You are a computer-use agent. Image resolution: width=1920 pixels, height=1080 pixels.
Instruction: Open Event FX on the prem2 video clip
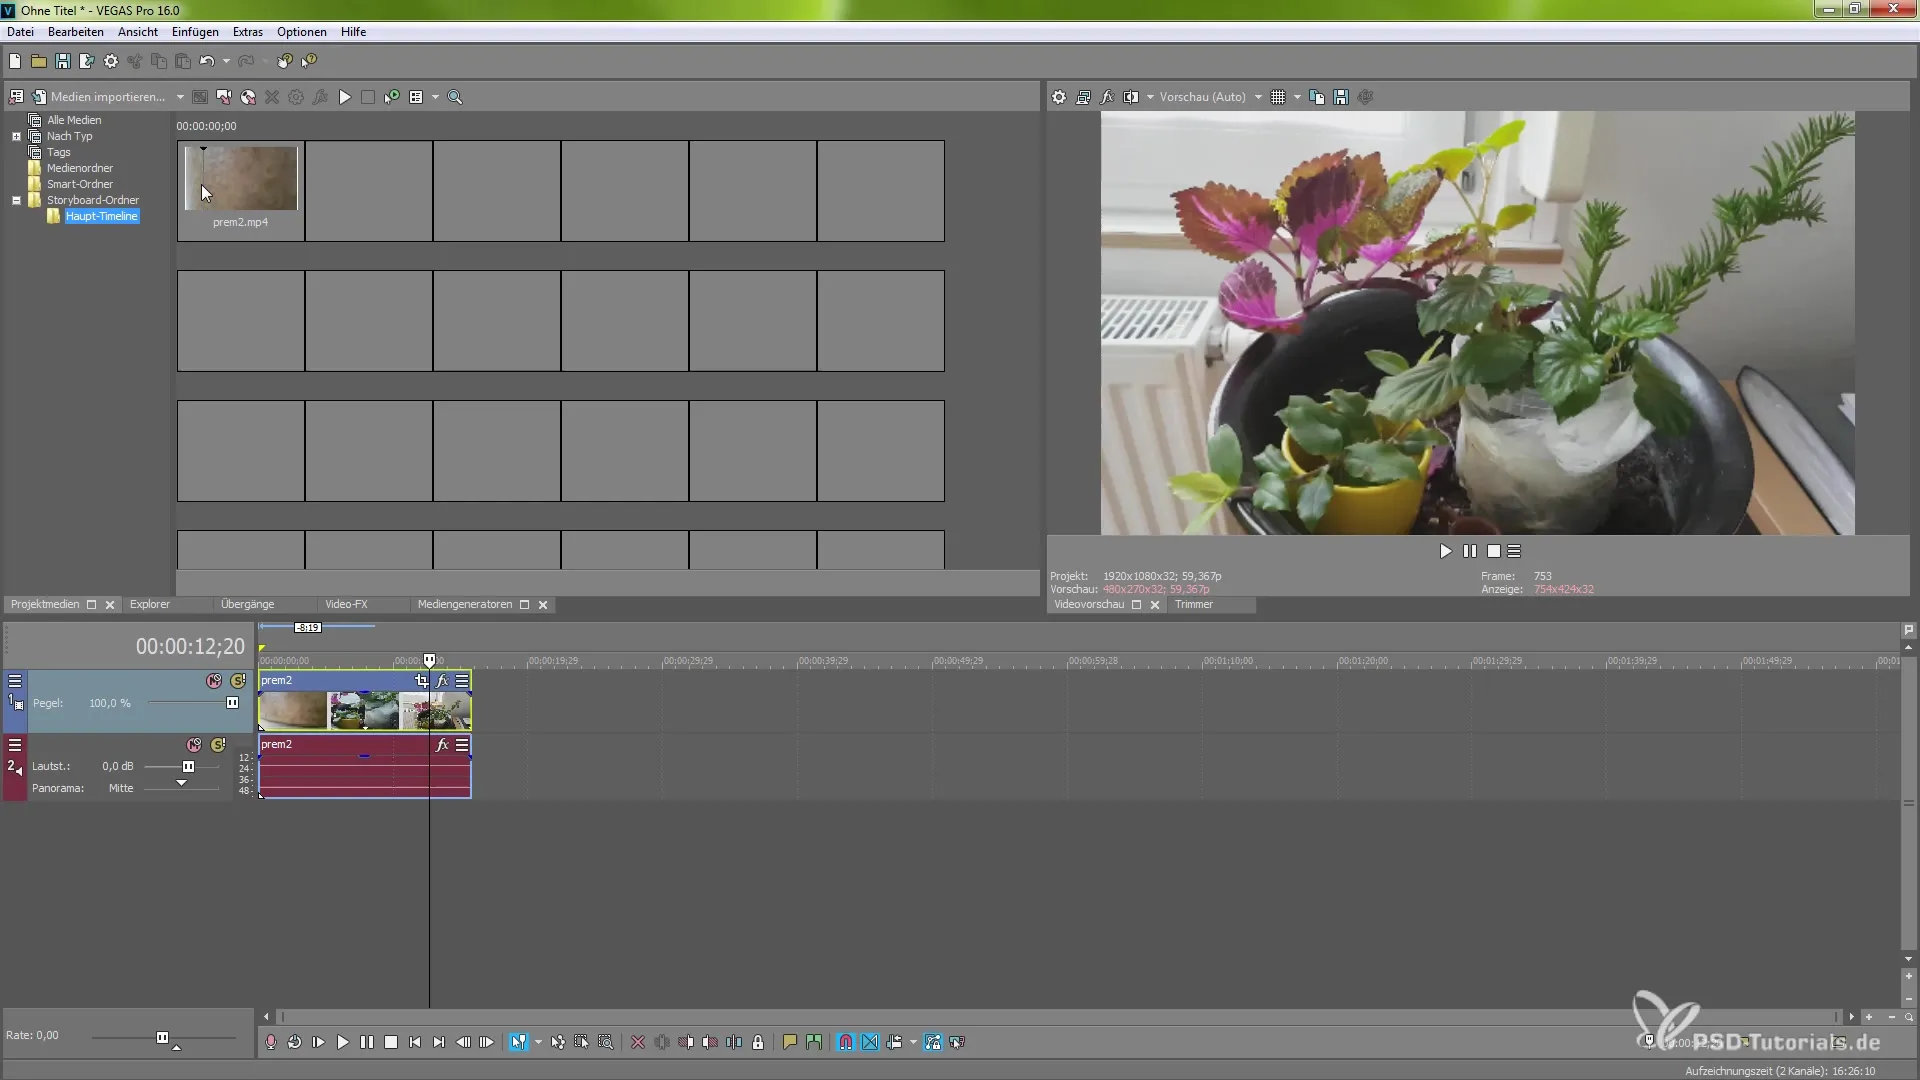442,681
